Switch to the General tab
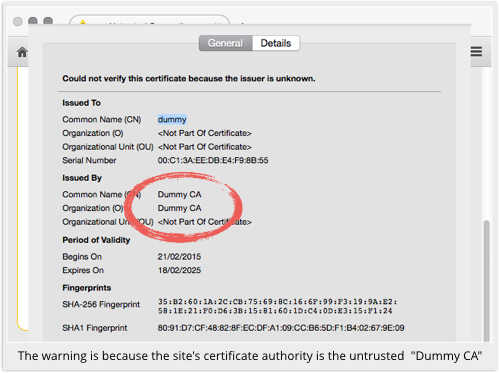The width and height of the screenshot is (499, 373). tap(225, 43)
